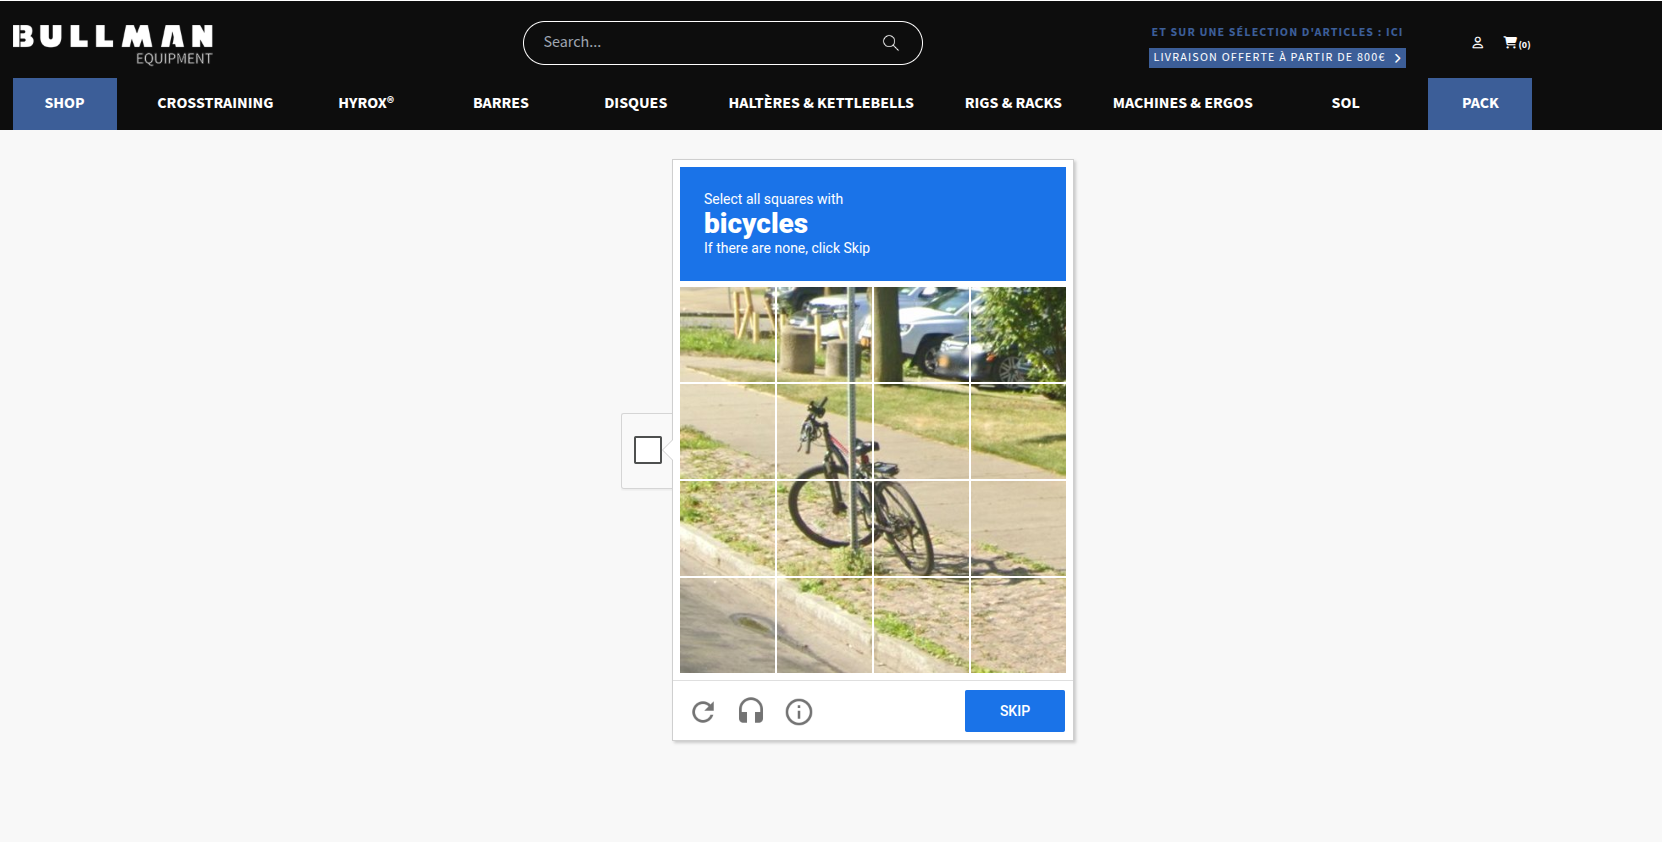
Task: Follow the 'Sélection d'articles : ICI' link
Action: (x=1276, y=32)
